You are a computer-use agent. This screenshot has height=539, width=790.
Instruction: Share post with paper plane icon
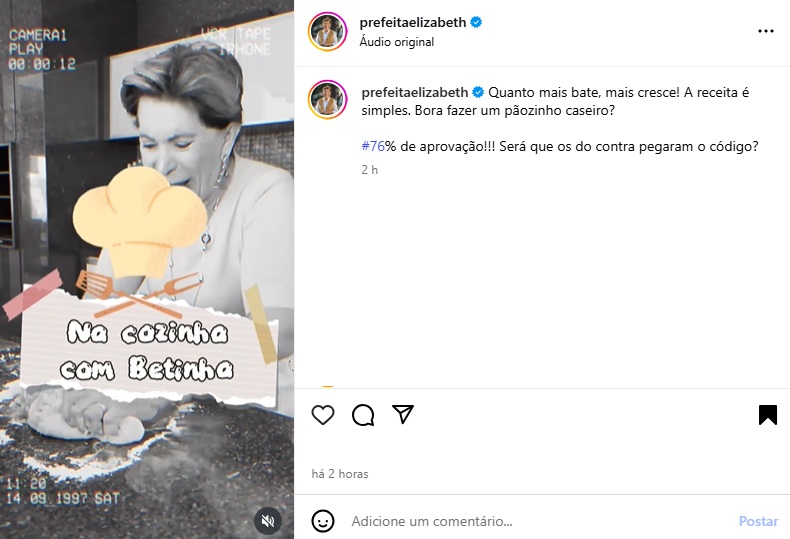click(403, 414)
